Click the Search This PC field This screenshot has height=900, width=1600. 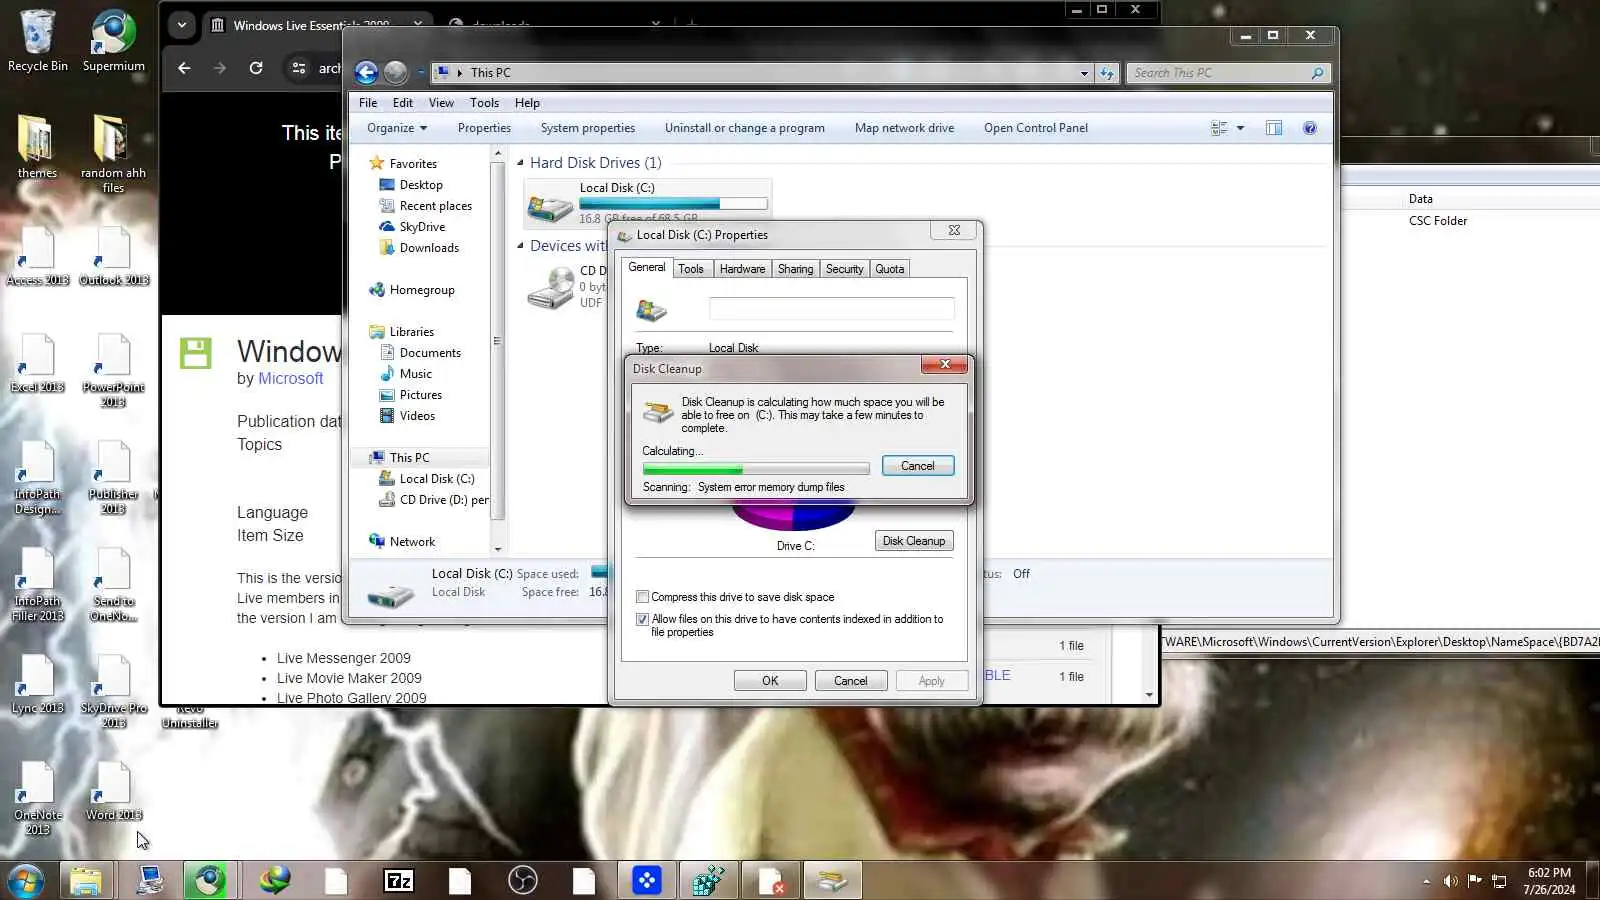pos(1229,73)
